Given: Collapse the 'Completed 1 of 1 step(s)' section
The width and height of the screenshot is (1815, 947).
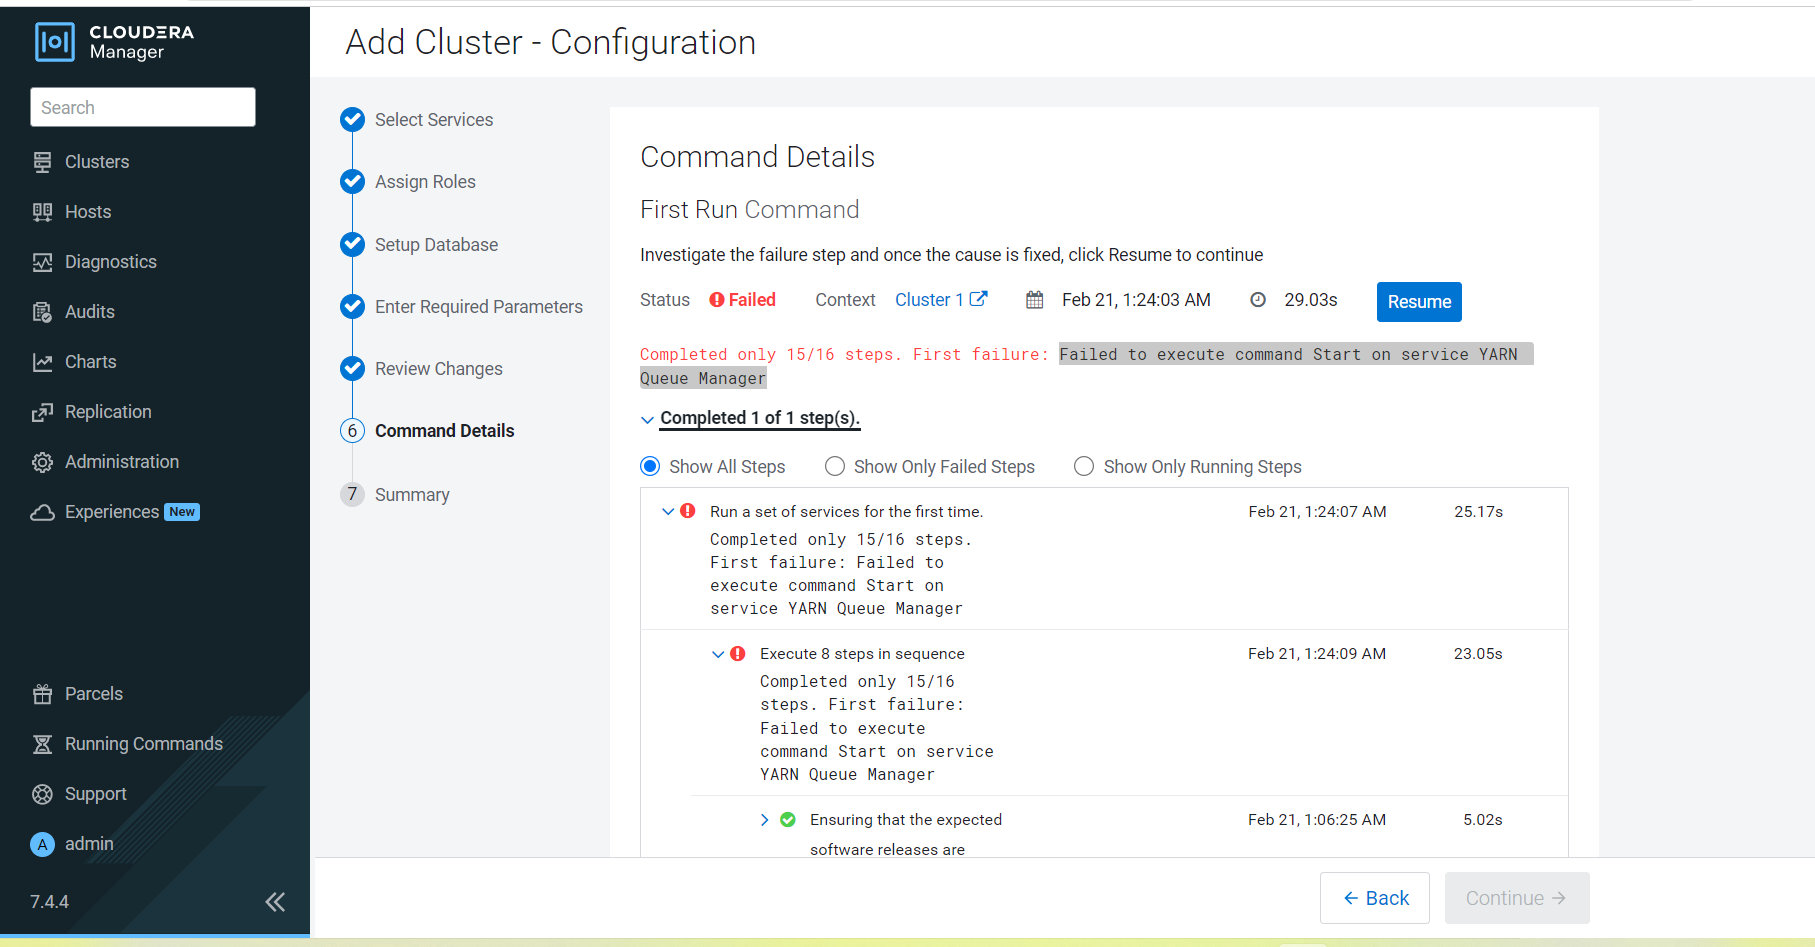Looking at the screenshot, I should pos(647,419).
